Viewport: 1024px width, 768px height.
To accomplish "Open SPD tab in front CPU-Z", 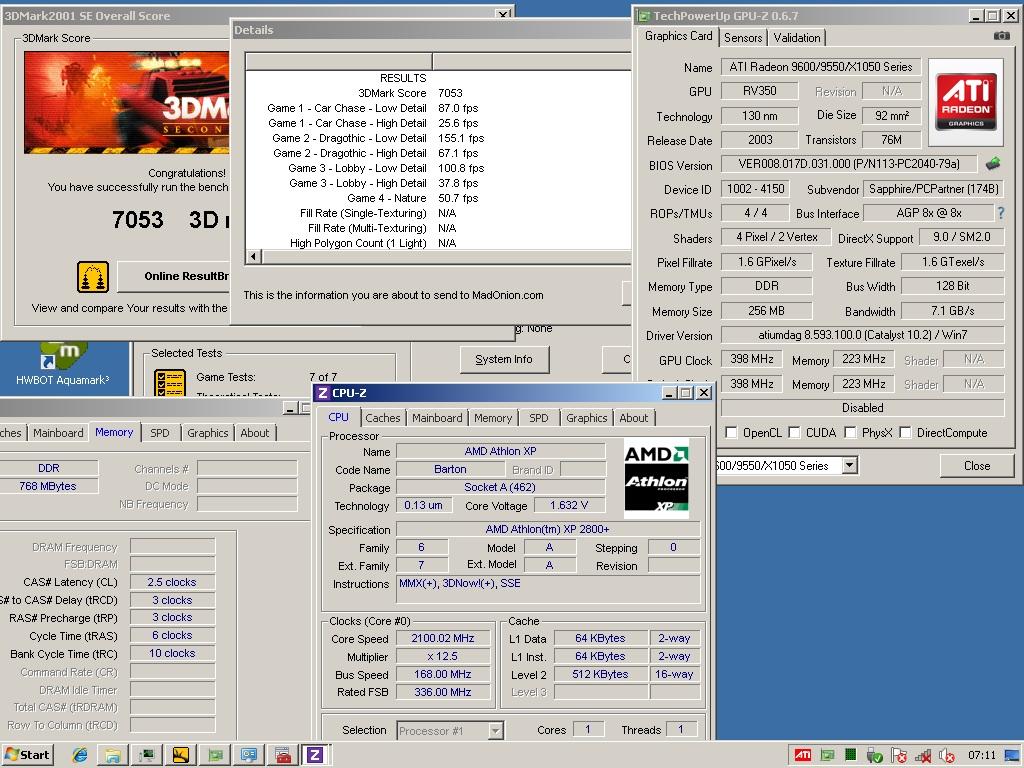I will coord(539,418).
